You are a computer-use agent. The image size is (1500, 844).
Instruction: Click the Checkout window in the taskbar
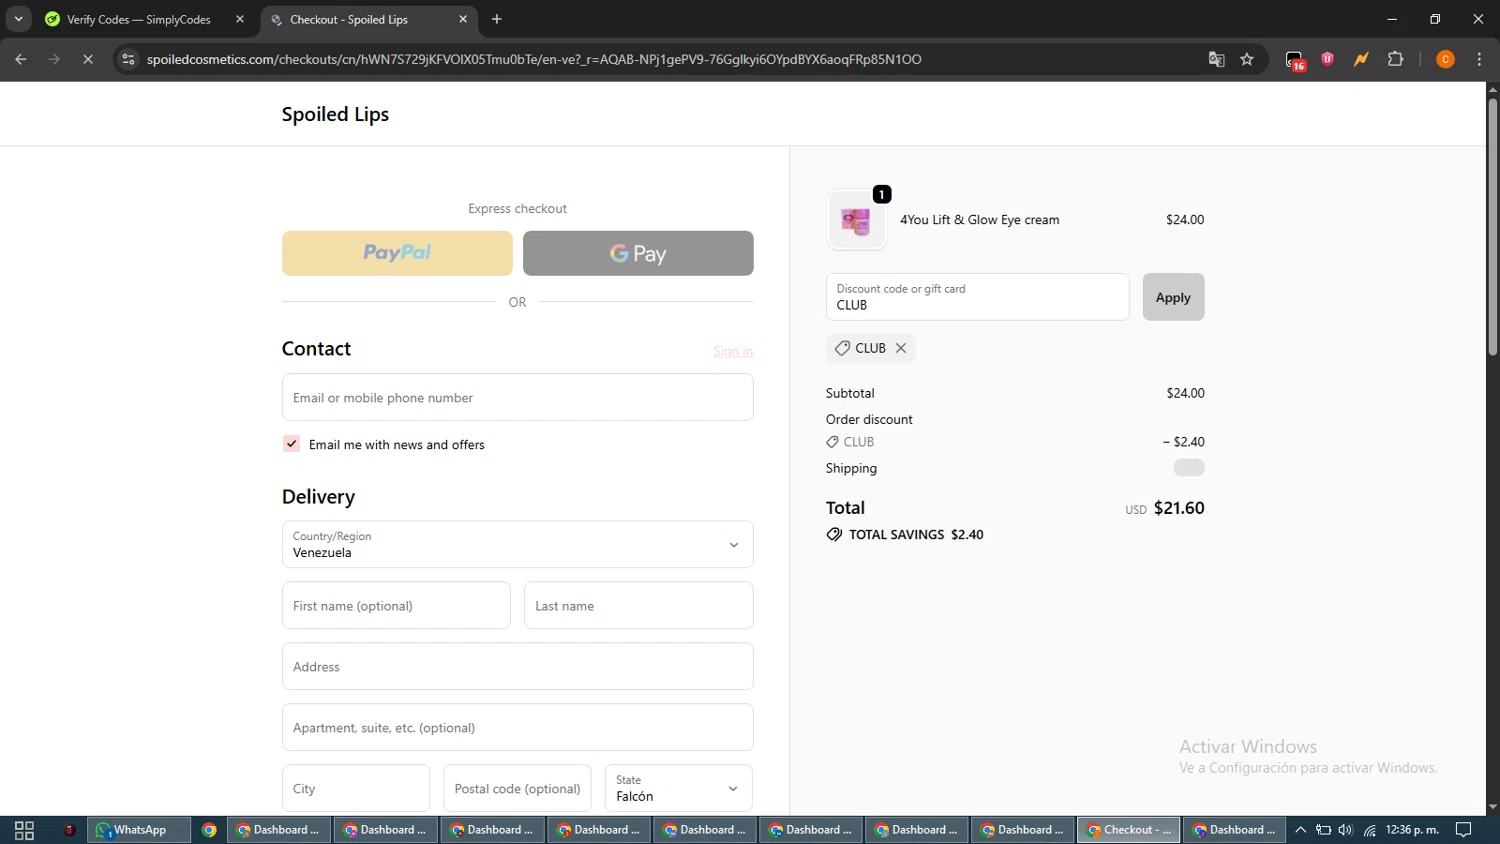tap(1128, 830)
